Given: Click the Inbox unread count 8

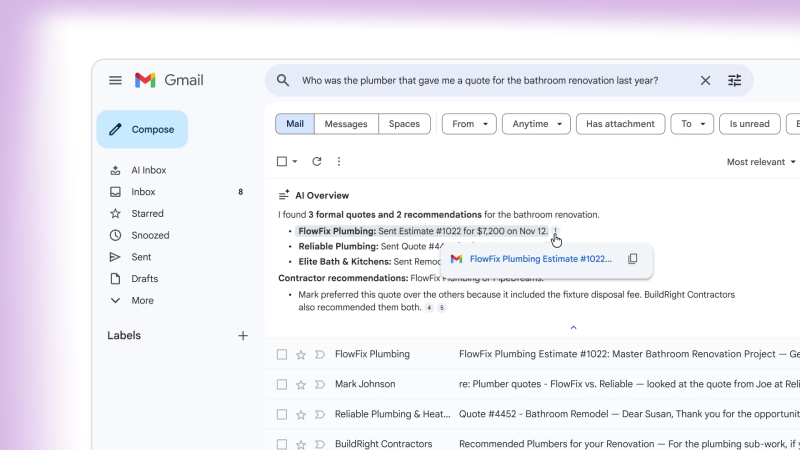Looking at the screenshot, I should [240, 192].
